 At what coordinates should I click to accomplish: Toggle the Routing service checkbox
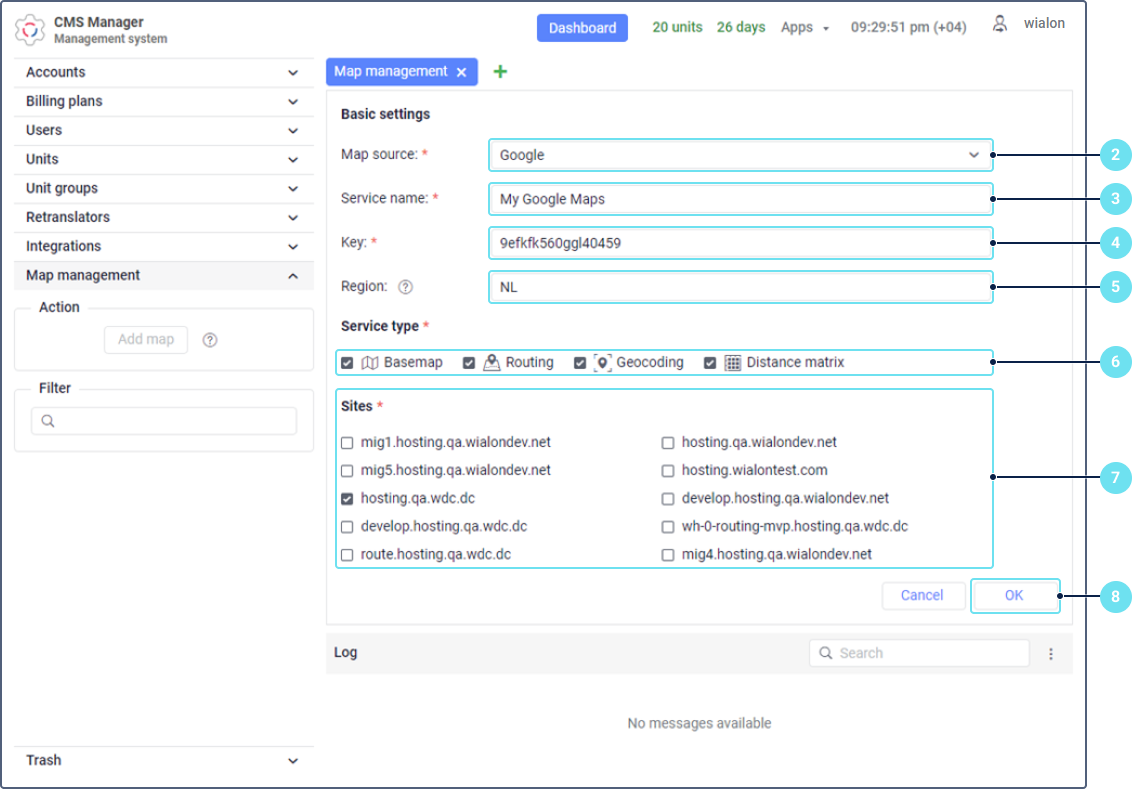(469, 363)
